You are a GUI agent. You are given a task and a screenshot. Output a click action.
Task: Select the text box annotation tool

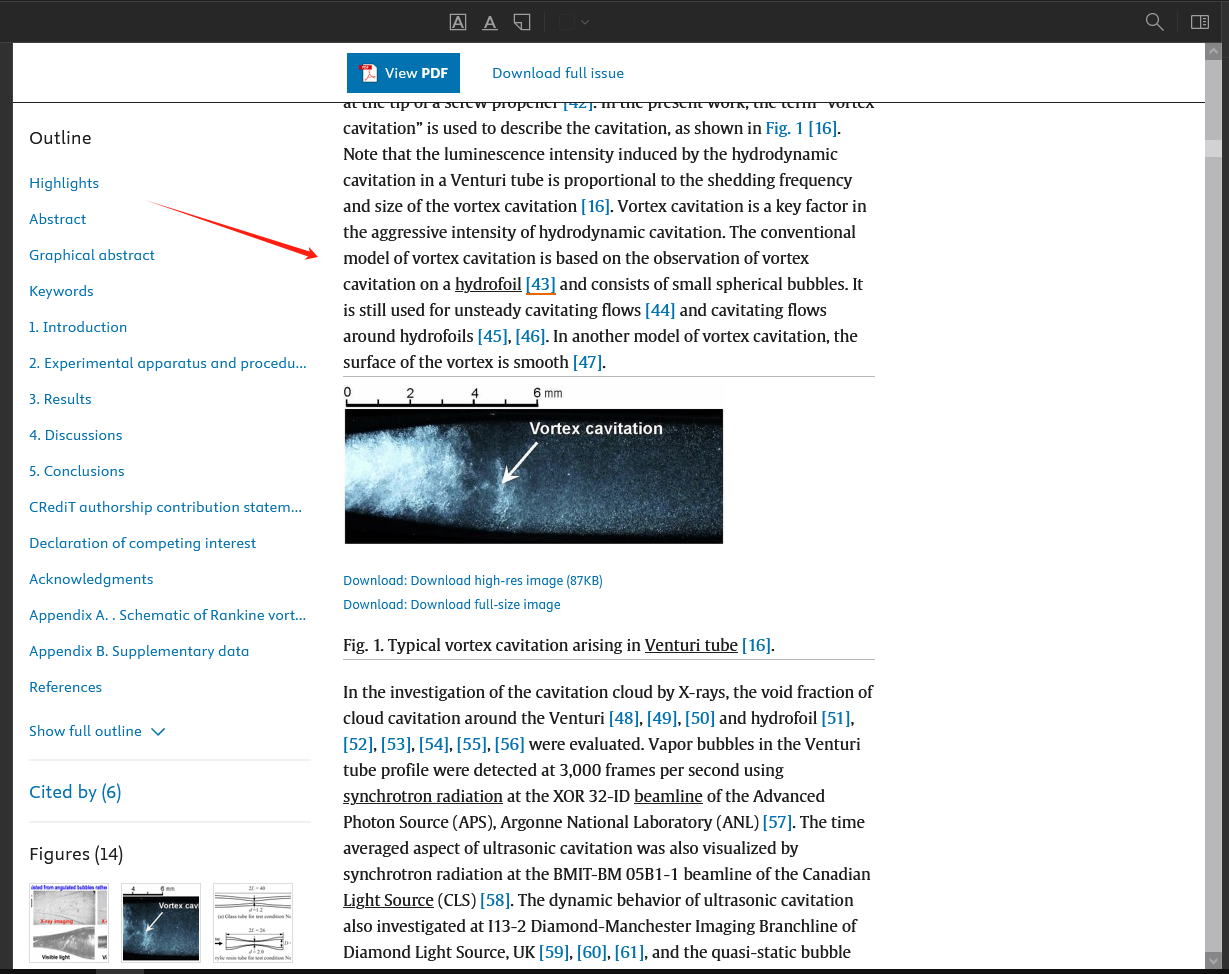coord(457,22)
